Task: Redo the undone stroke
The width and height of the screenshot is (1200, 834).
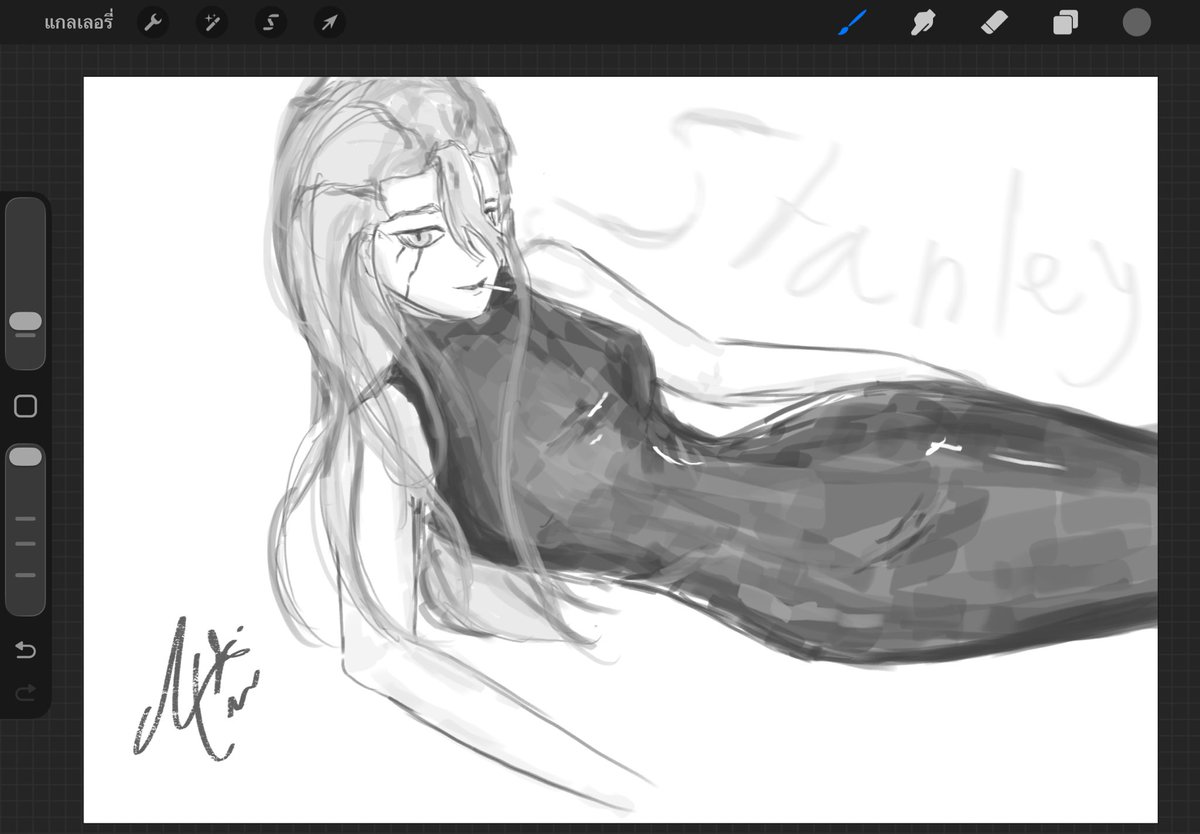Action: pos(26,691)
